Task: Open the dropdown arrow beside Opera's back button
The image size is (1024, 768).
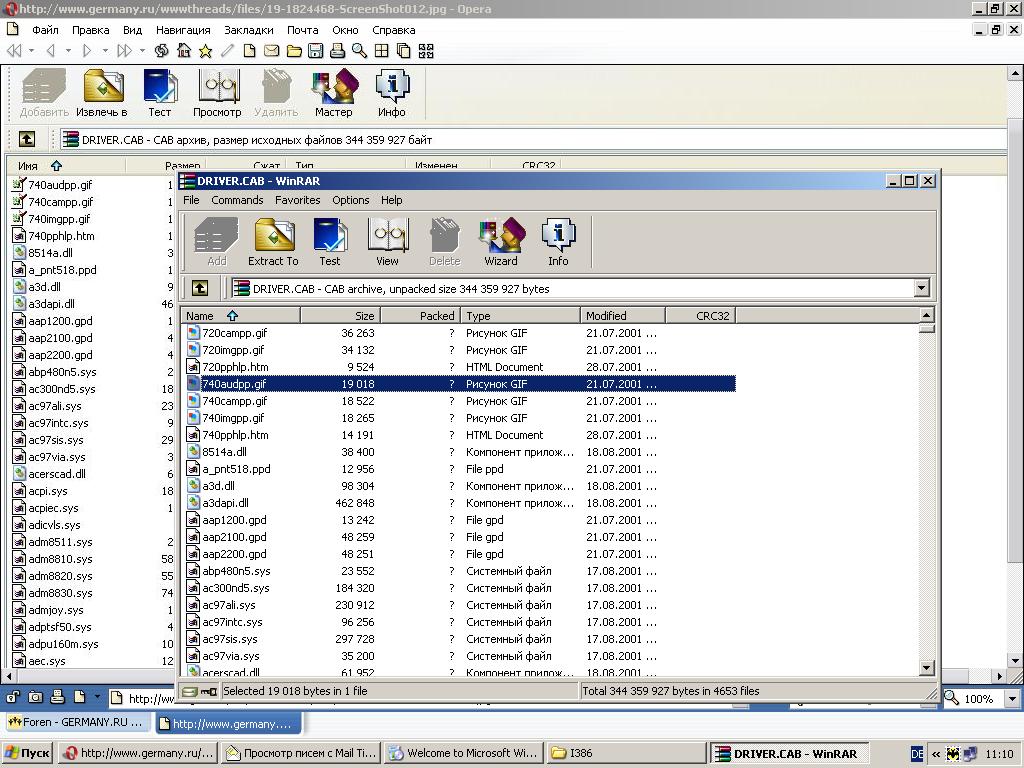Action: (x=67, y=51)
